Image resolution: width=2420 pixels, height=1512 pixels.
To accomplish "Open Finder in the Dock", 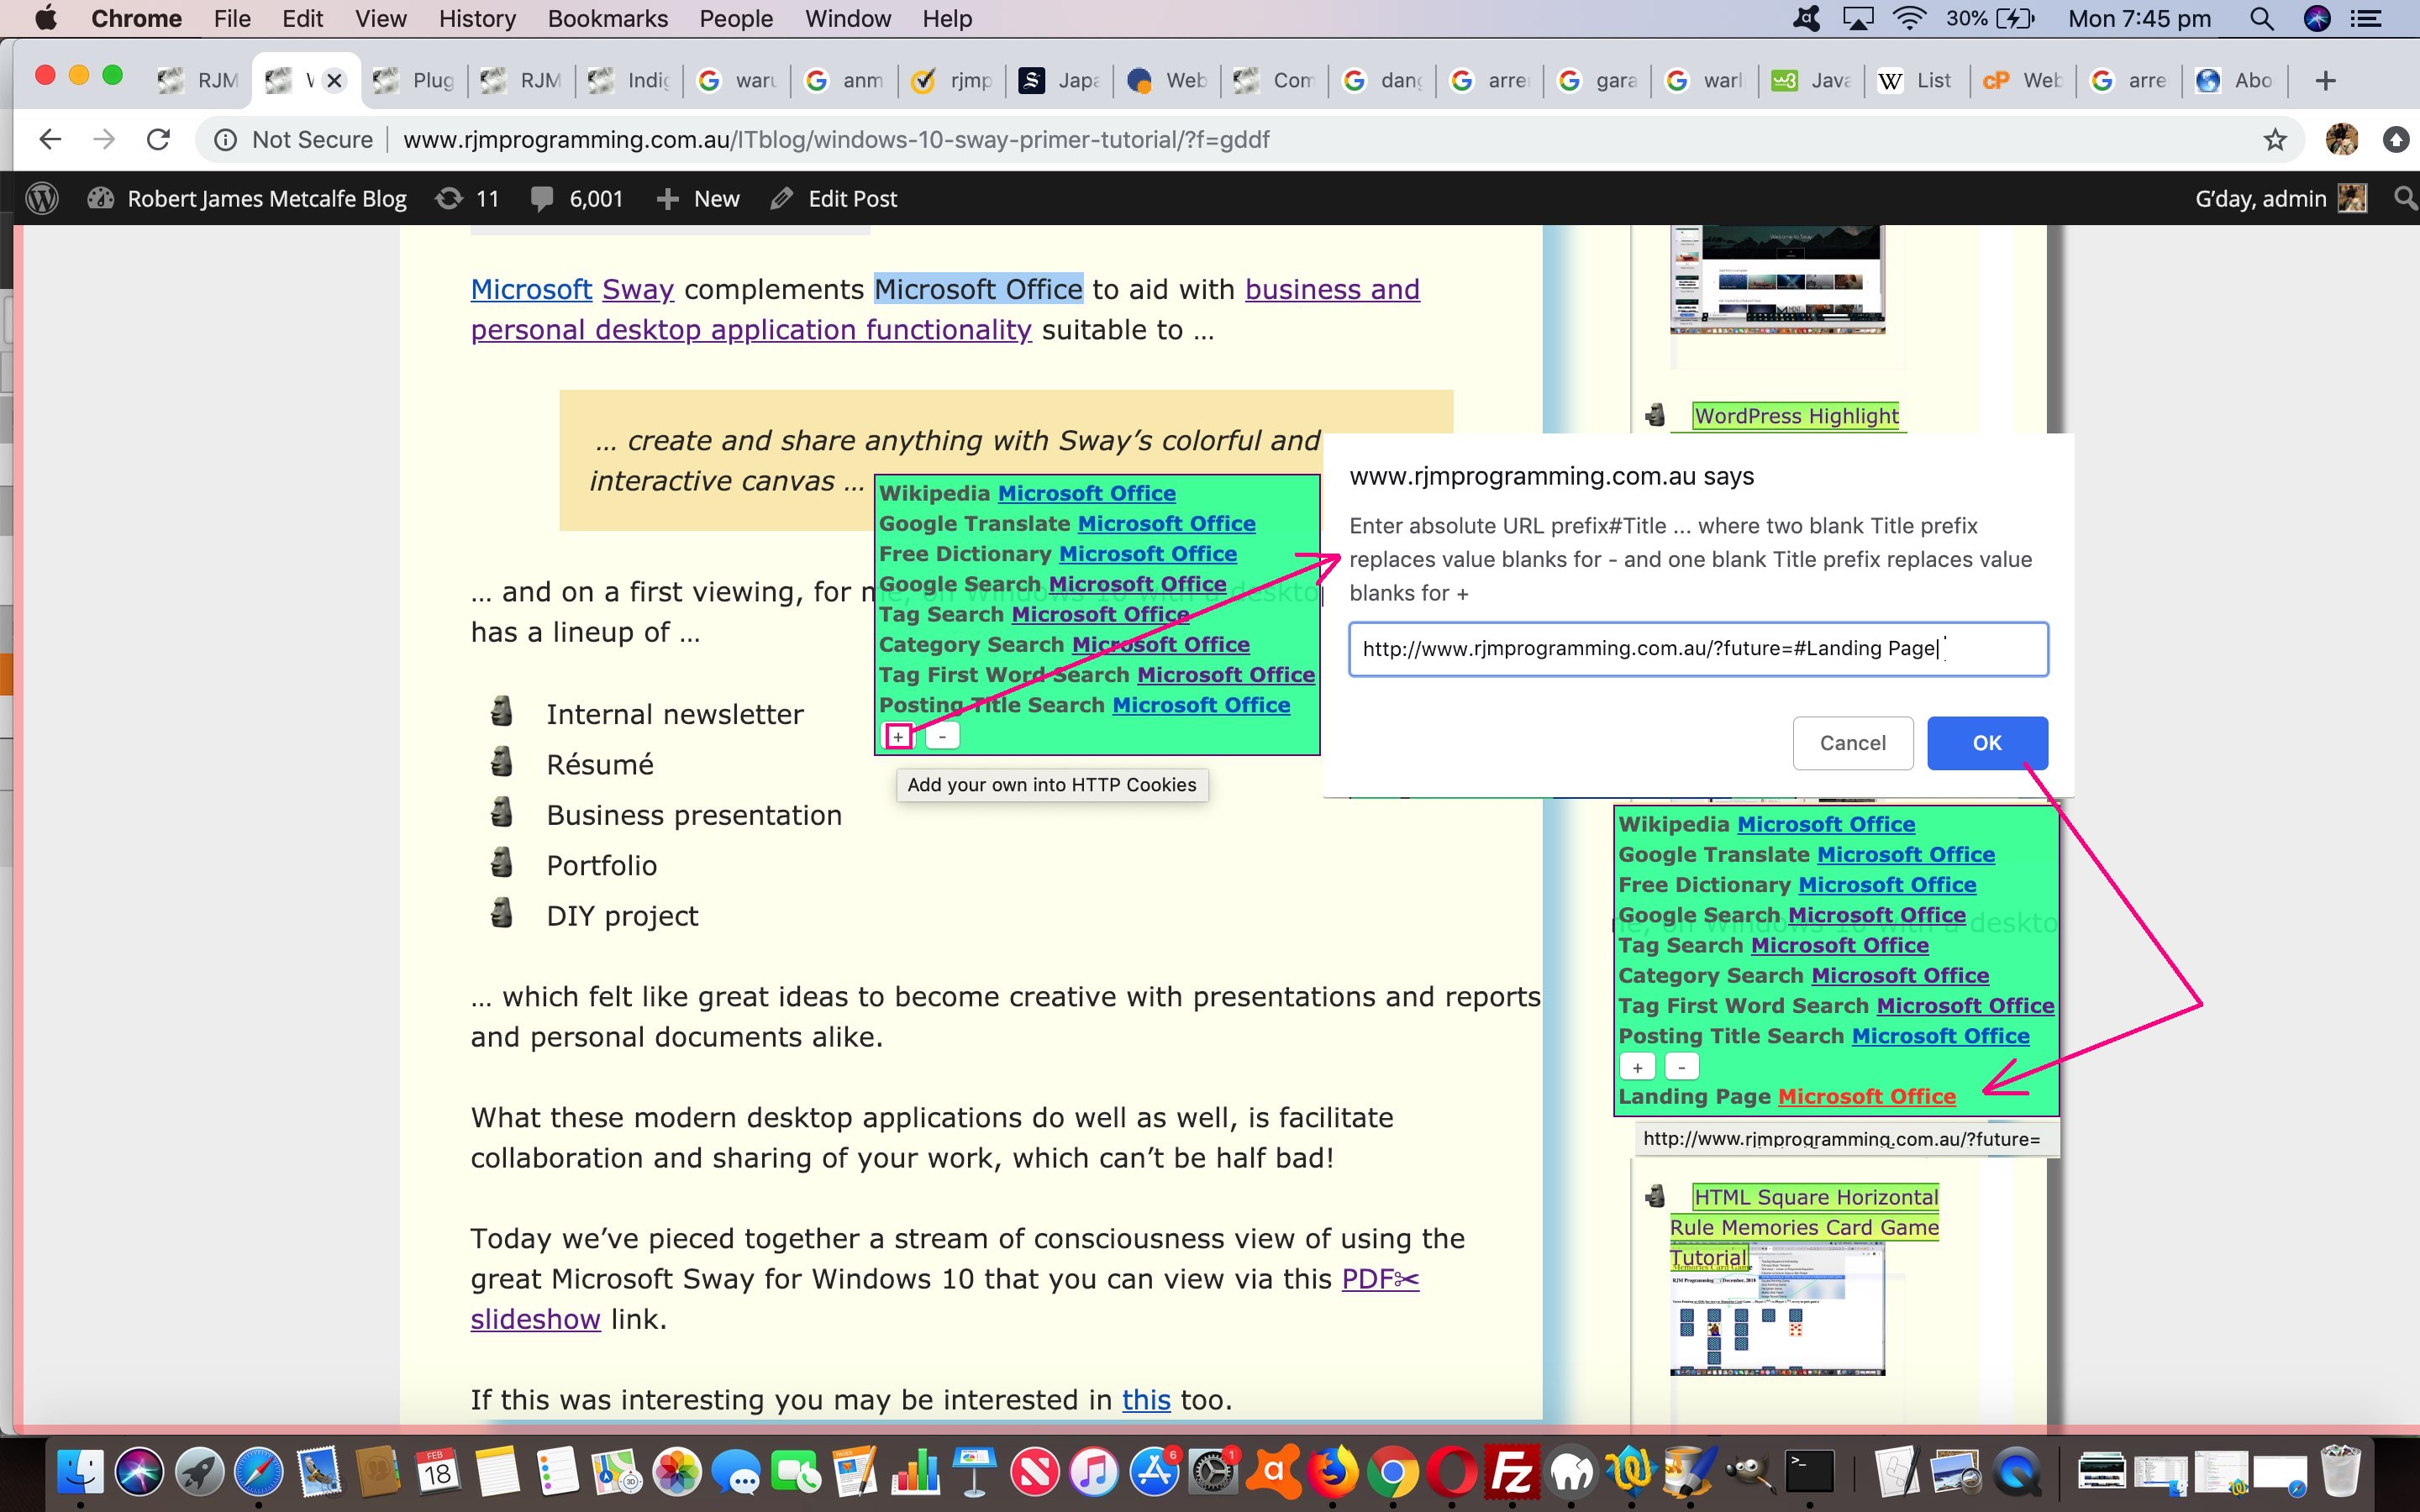I will [x=80, y=1472].
